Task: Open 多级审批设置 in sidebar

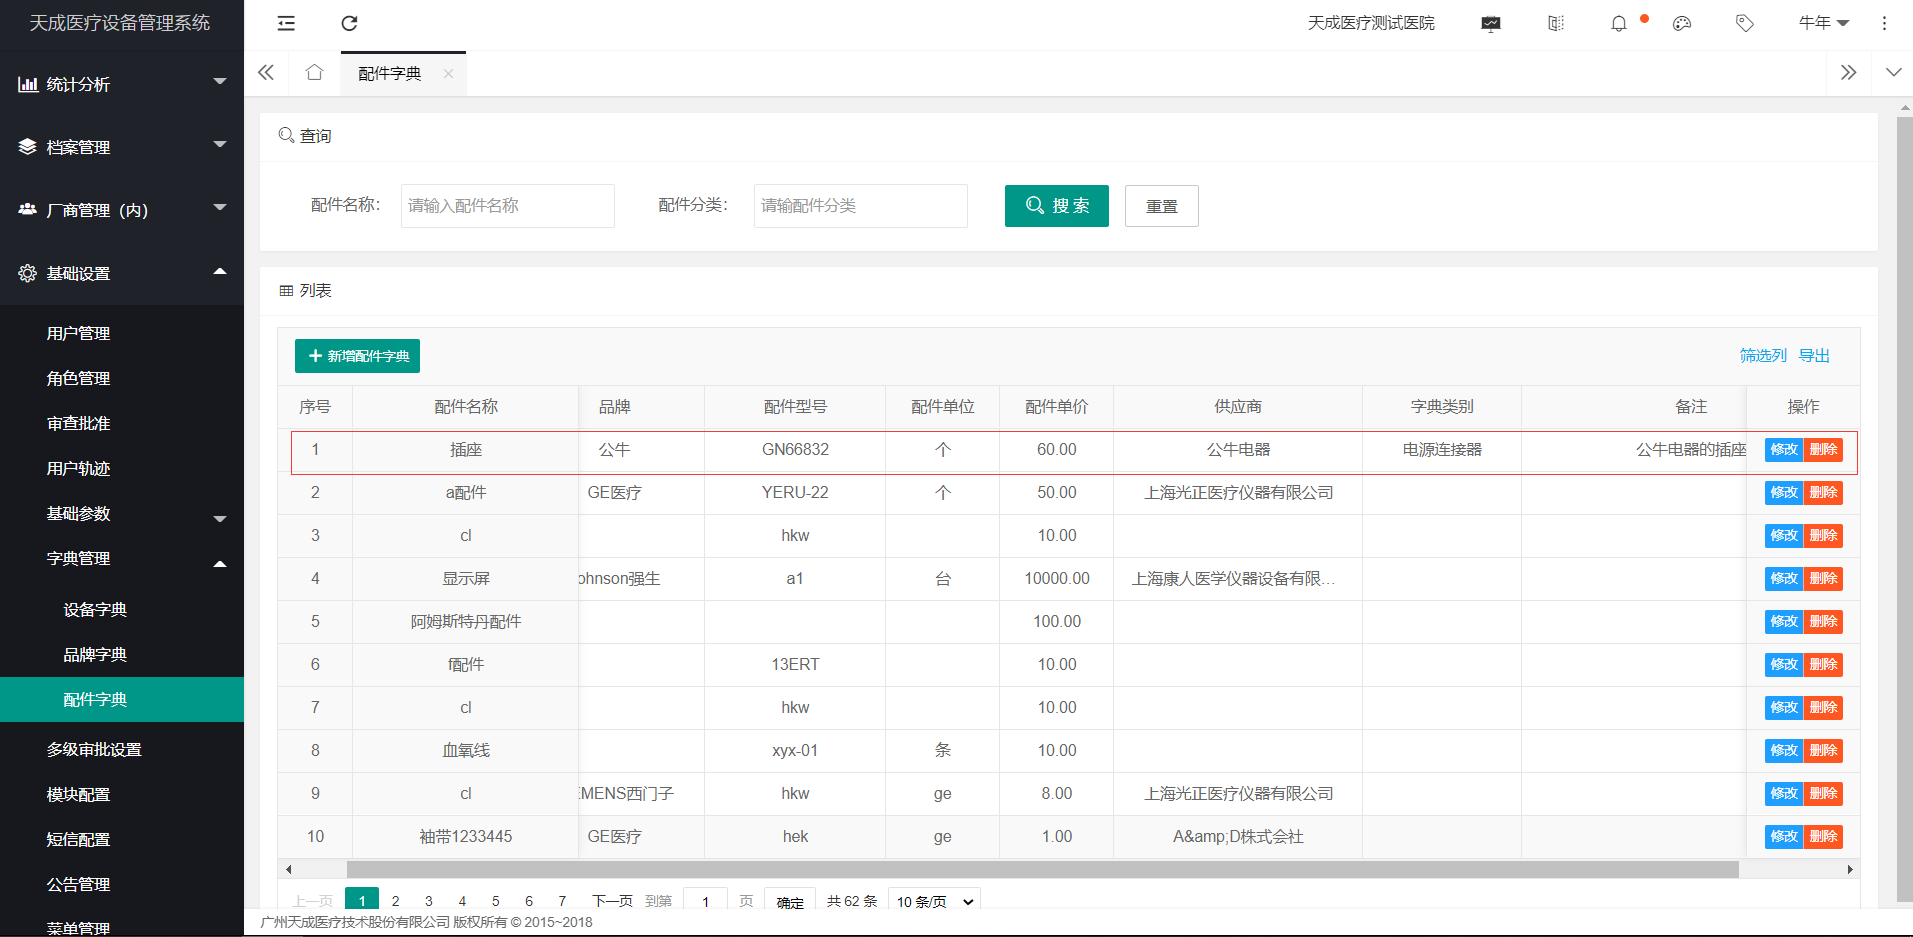Action: click(x=94, y=749)
